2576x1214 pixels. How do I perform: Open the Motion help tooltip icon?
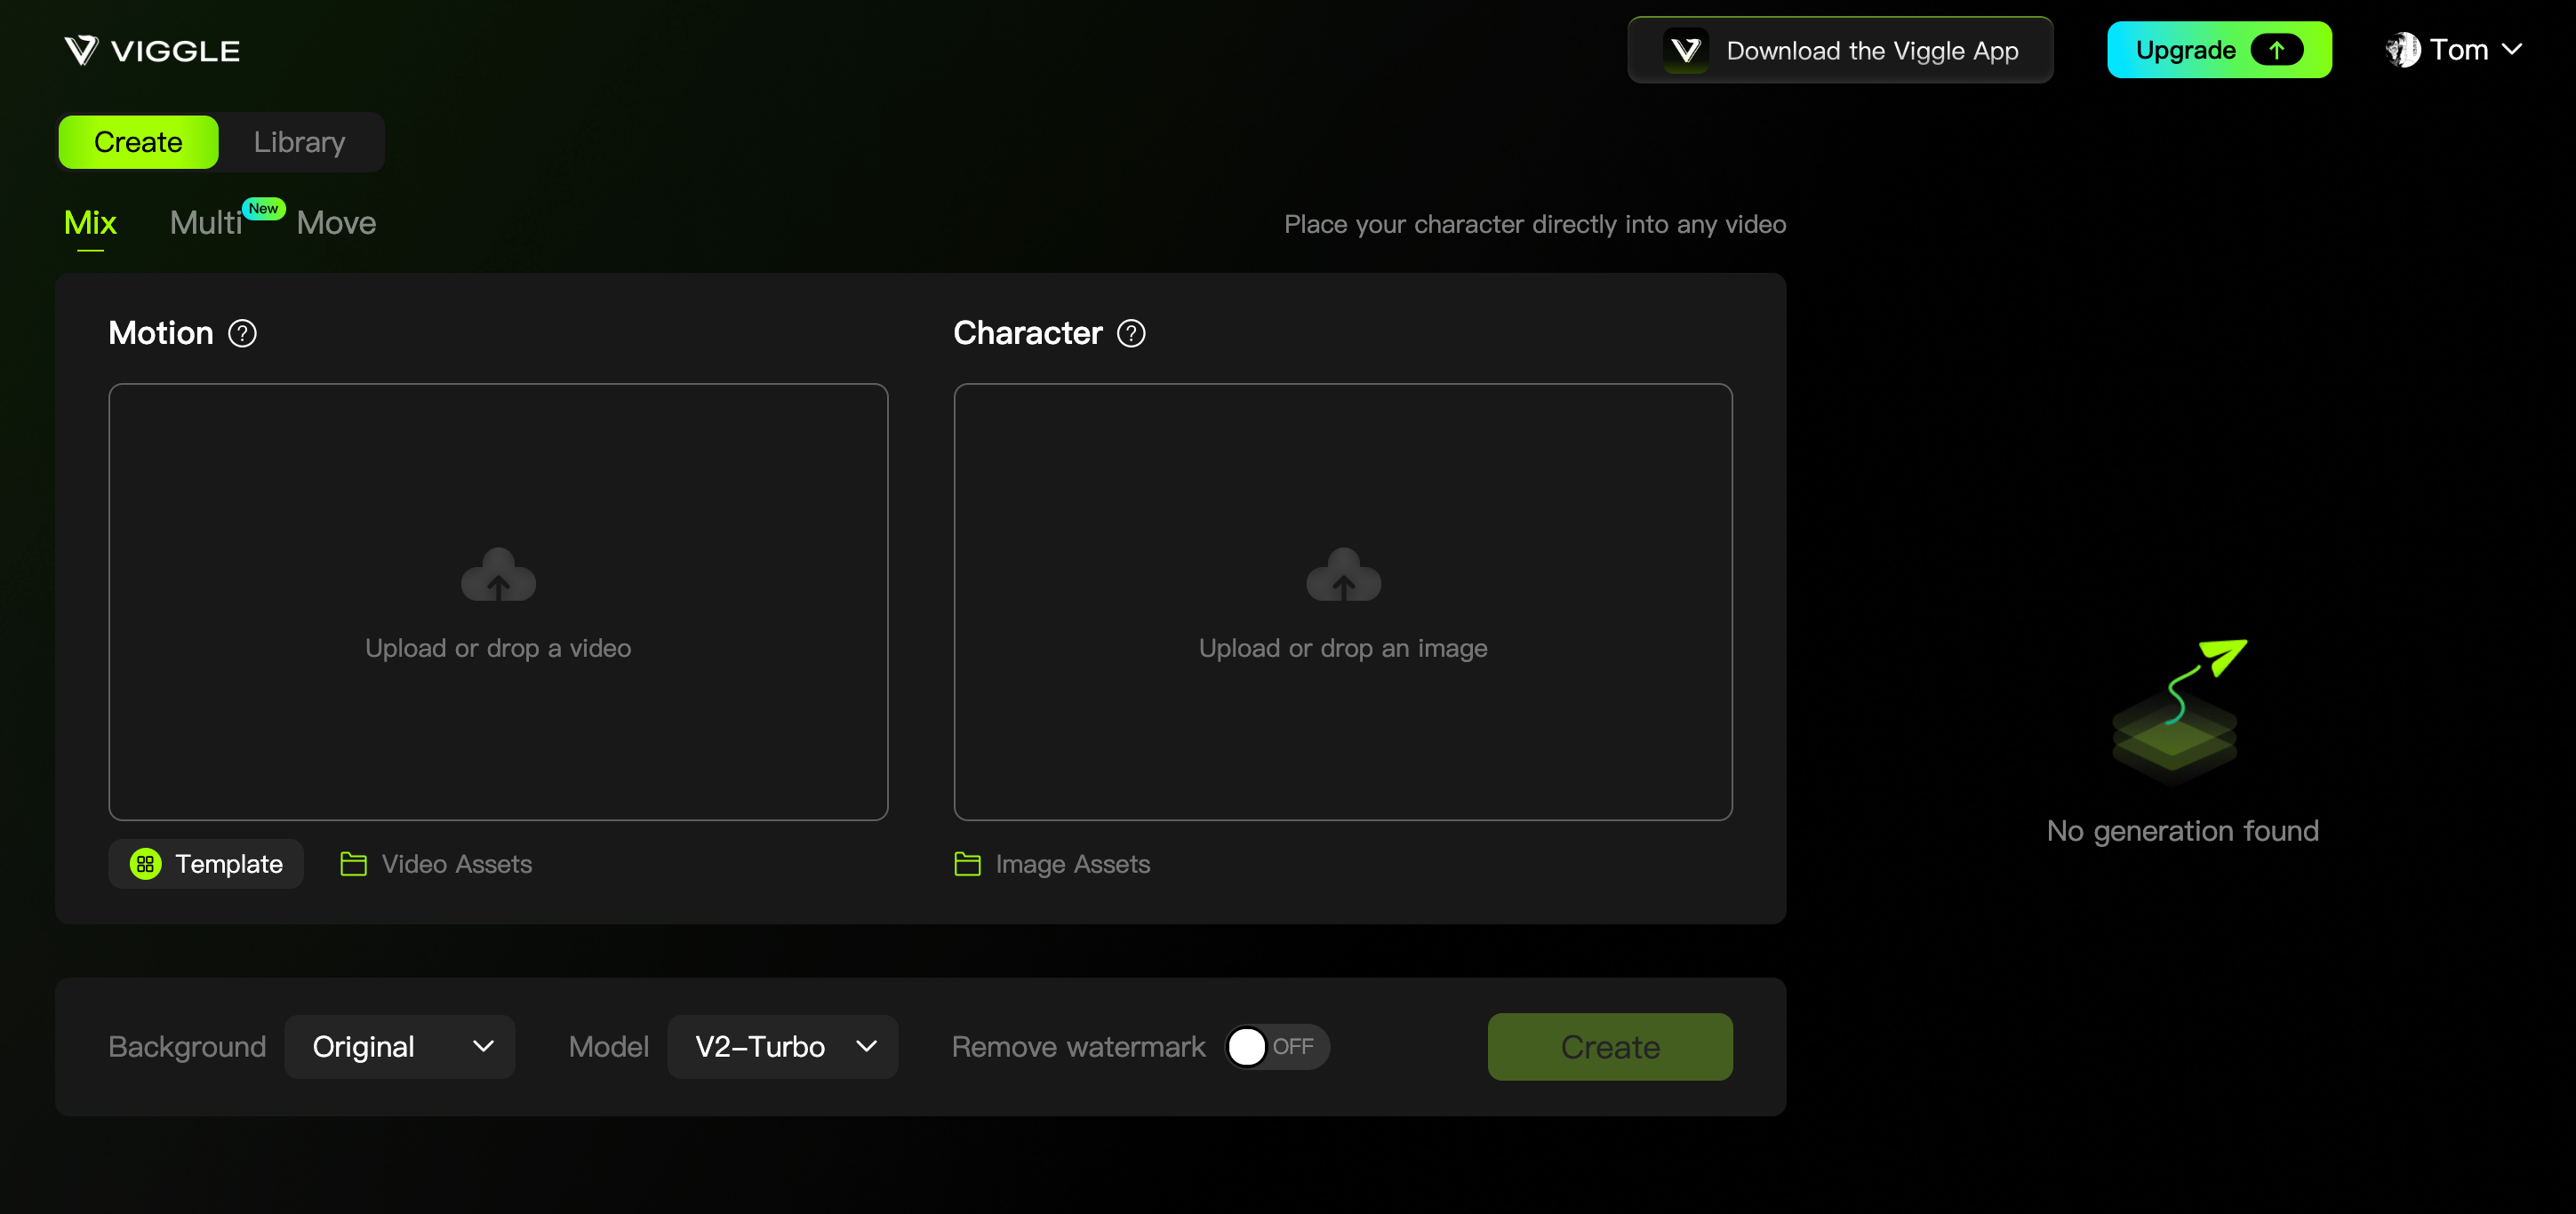pyautogui.click(x=241, y=333)
